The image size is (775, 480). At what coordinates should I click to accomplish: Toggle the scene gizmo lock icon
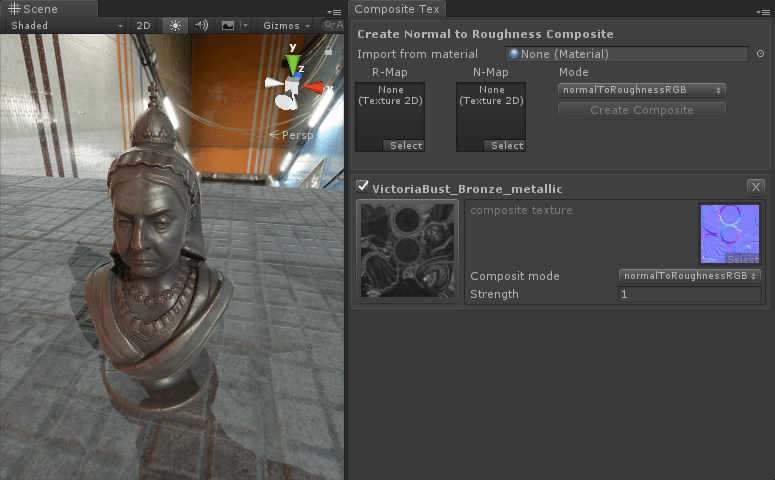click(x=327, y=51)
